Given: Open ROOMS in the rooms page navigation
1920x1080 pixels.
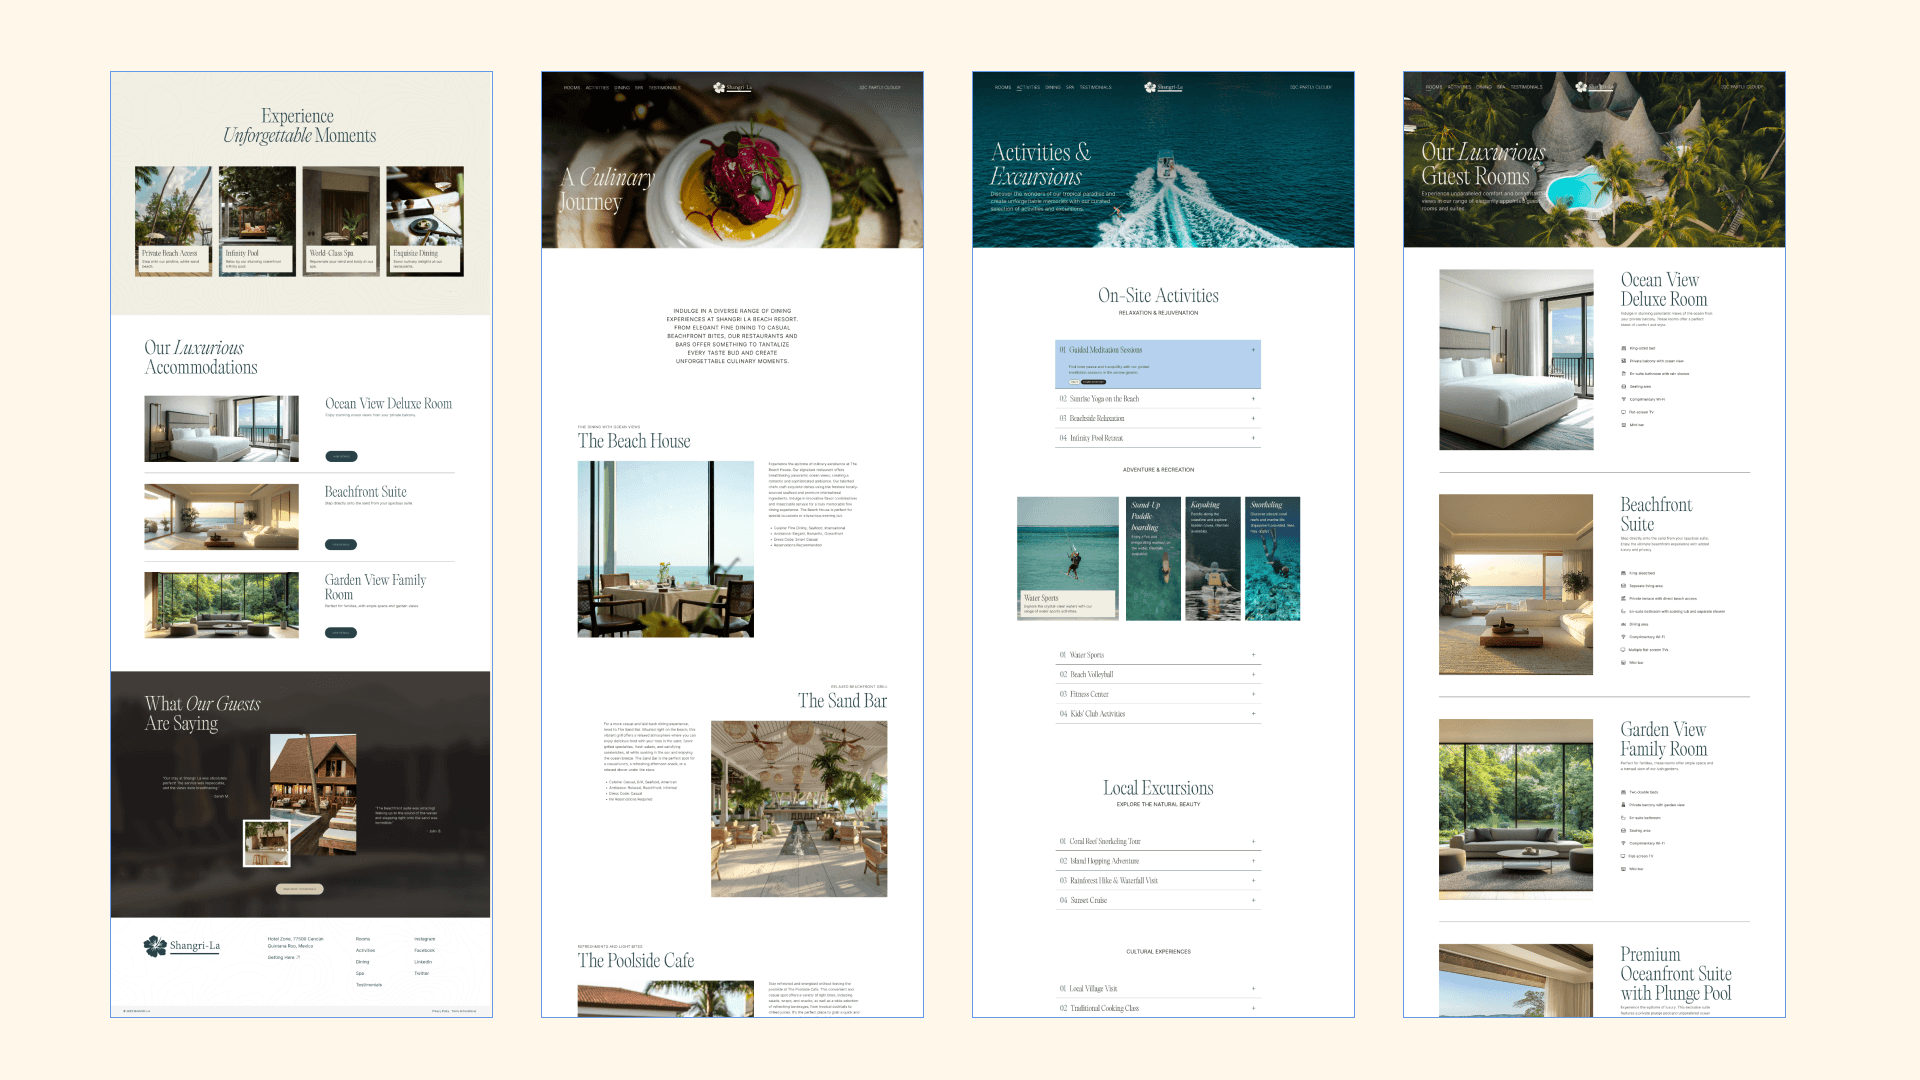Looking at the screenshot, I should pos(1434,87).
